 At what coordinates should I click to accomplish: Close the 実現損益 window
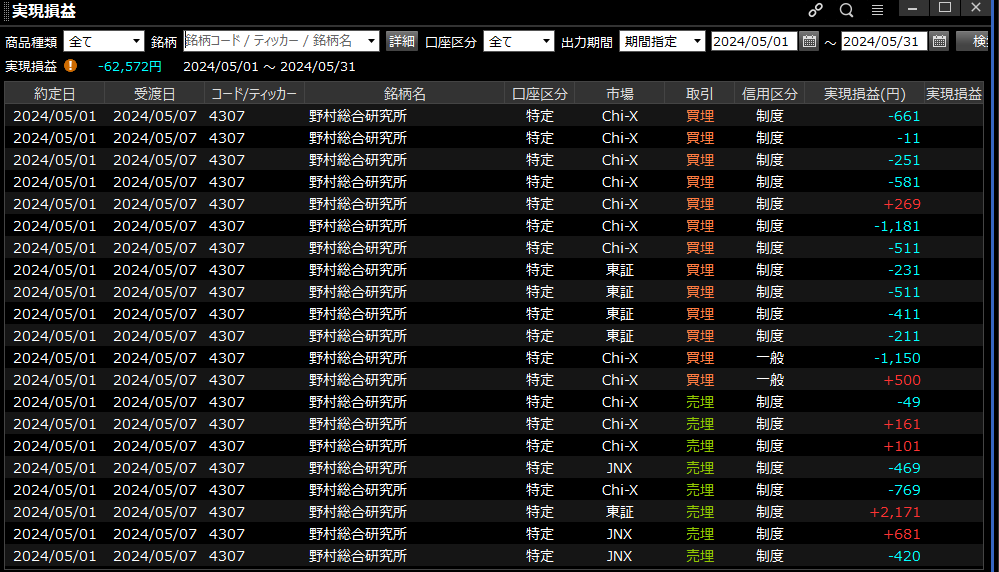[976, 8]
